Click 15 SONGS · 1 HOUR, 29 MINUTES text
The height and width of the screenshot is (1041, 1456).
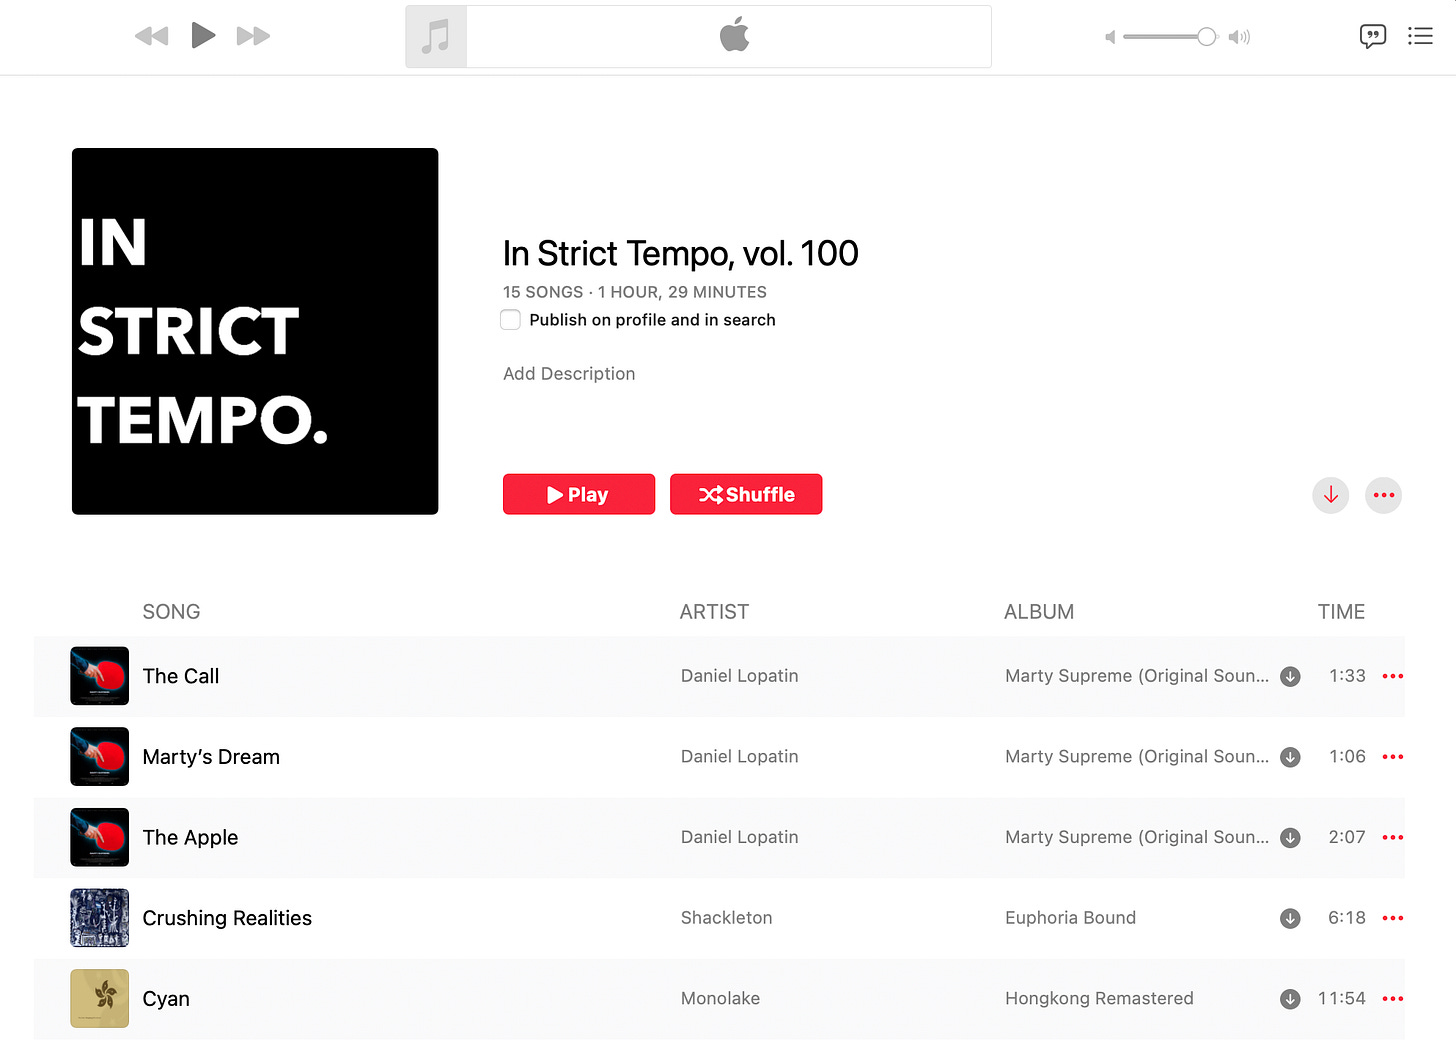pos(635,292)
